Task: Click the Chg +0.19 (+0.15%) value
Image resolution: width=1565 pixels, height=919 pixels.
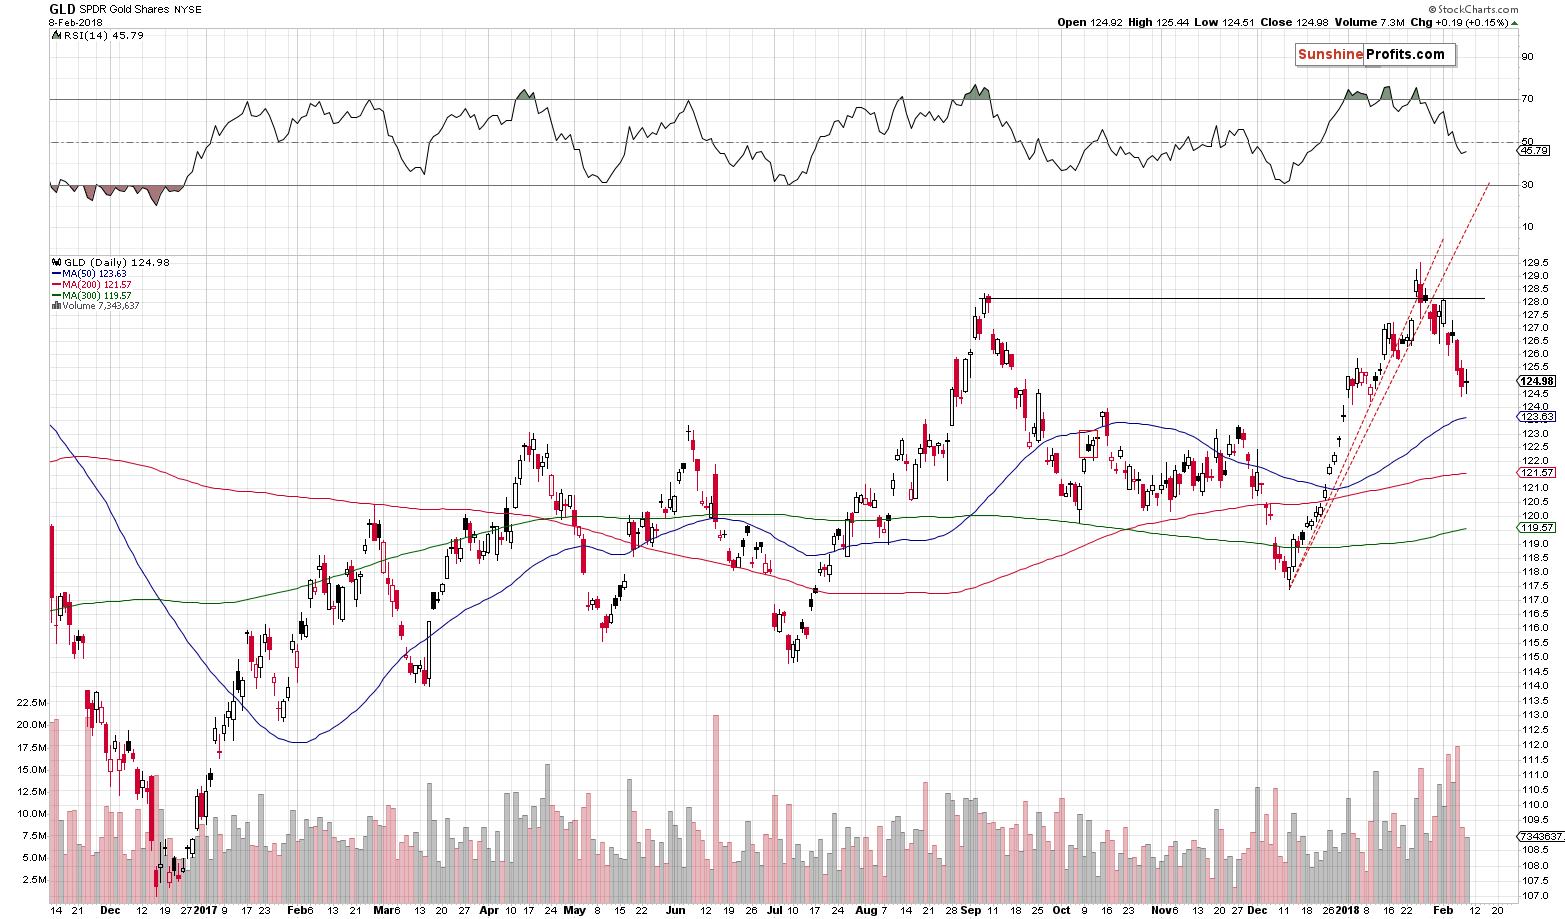Action: [1463, 22]
